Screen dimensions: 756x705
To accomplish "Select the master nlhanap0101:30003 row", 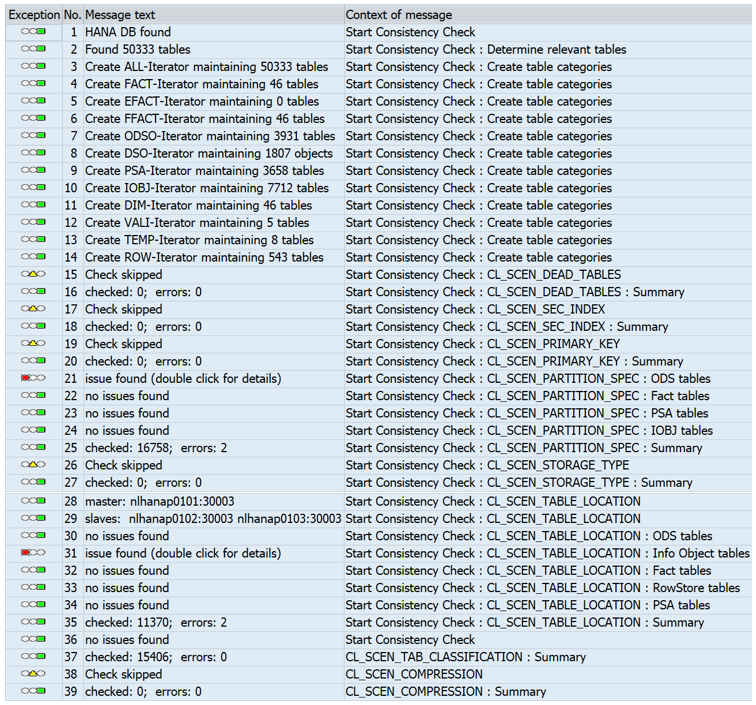I will coord(160,501).
